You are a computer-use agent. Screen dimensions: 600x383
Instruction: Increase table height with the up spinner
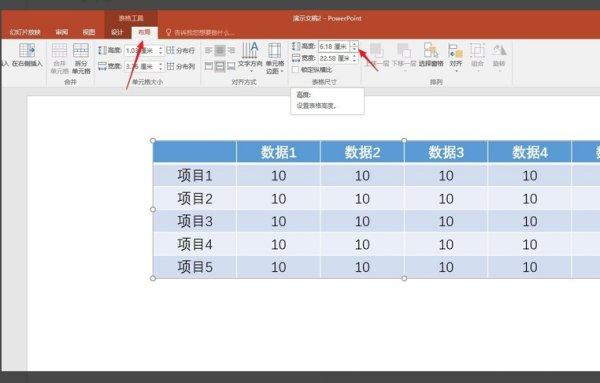coord(354,44)
